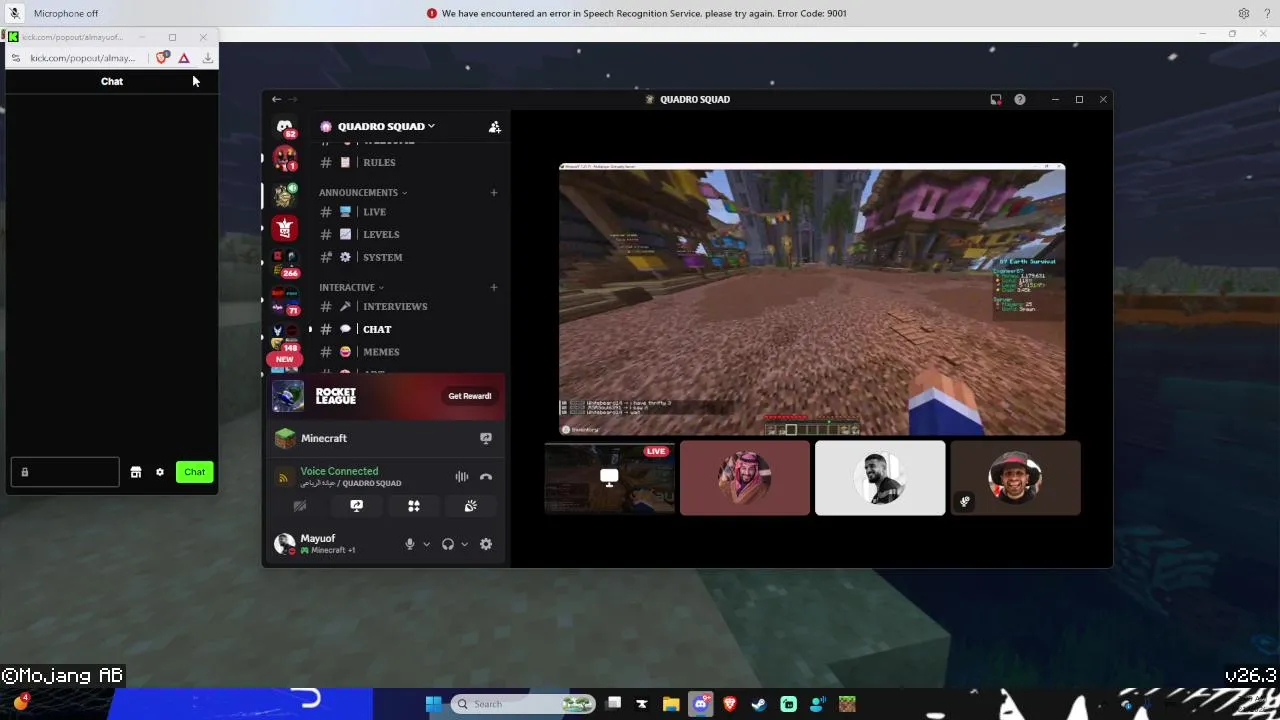The image size is (1280, 720).
Task: Open downloads icon in Kick popout window
Action: click(x=208, y=58)
